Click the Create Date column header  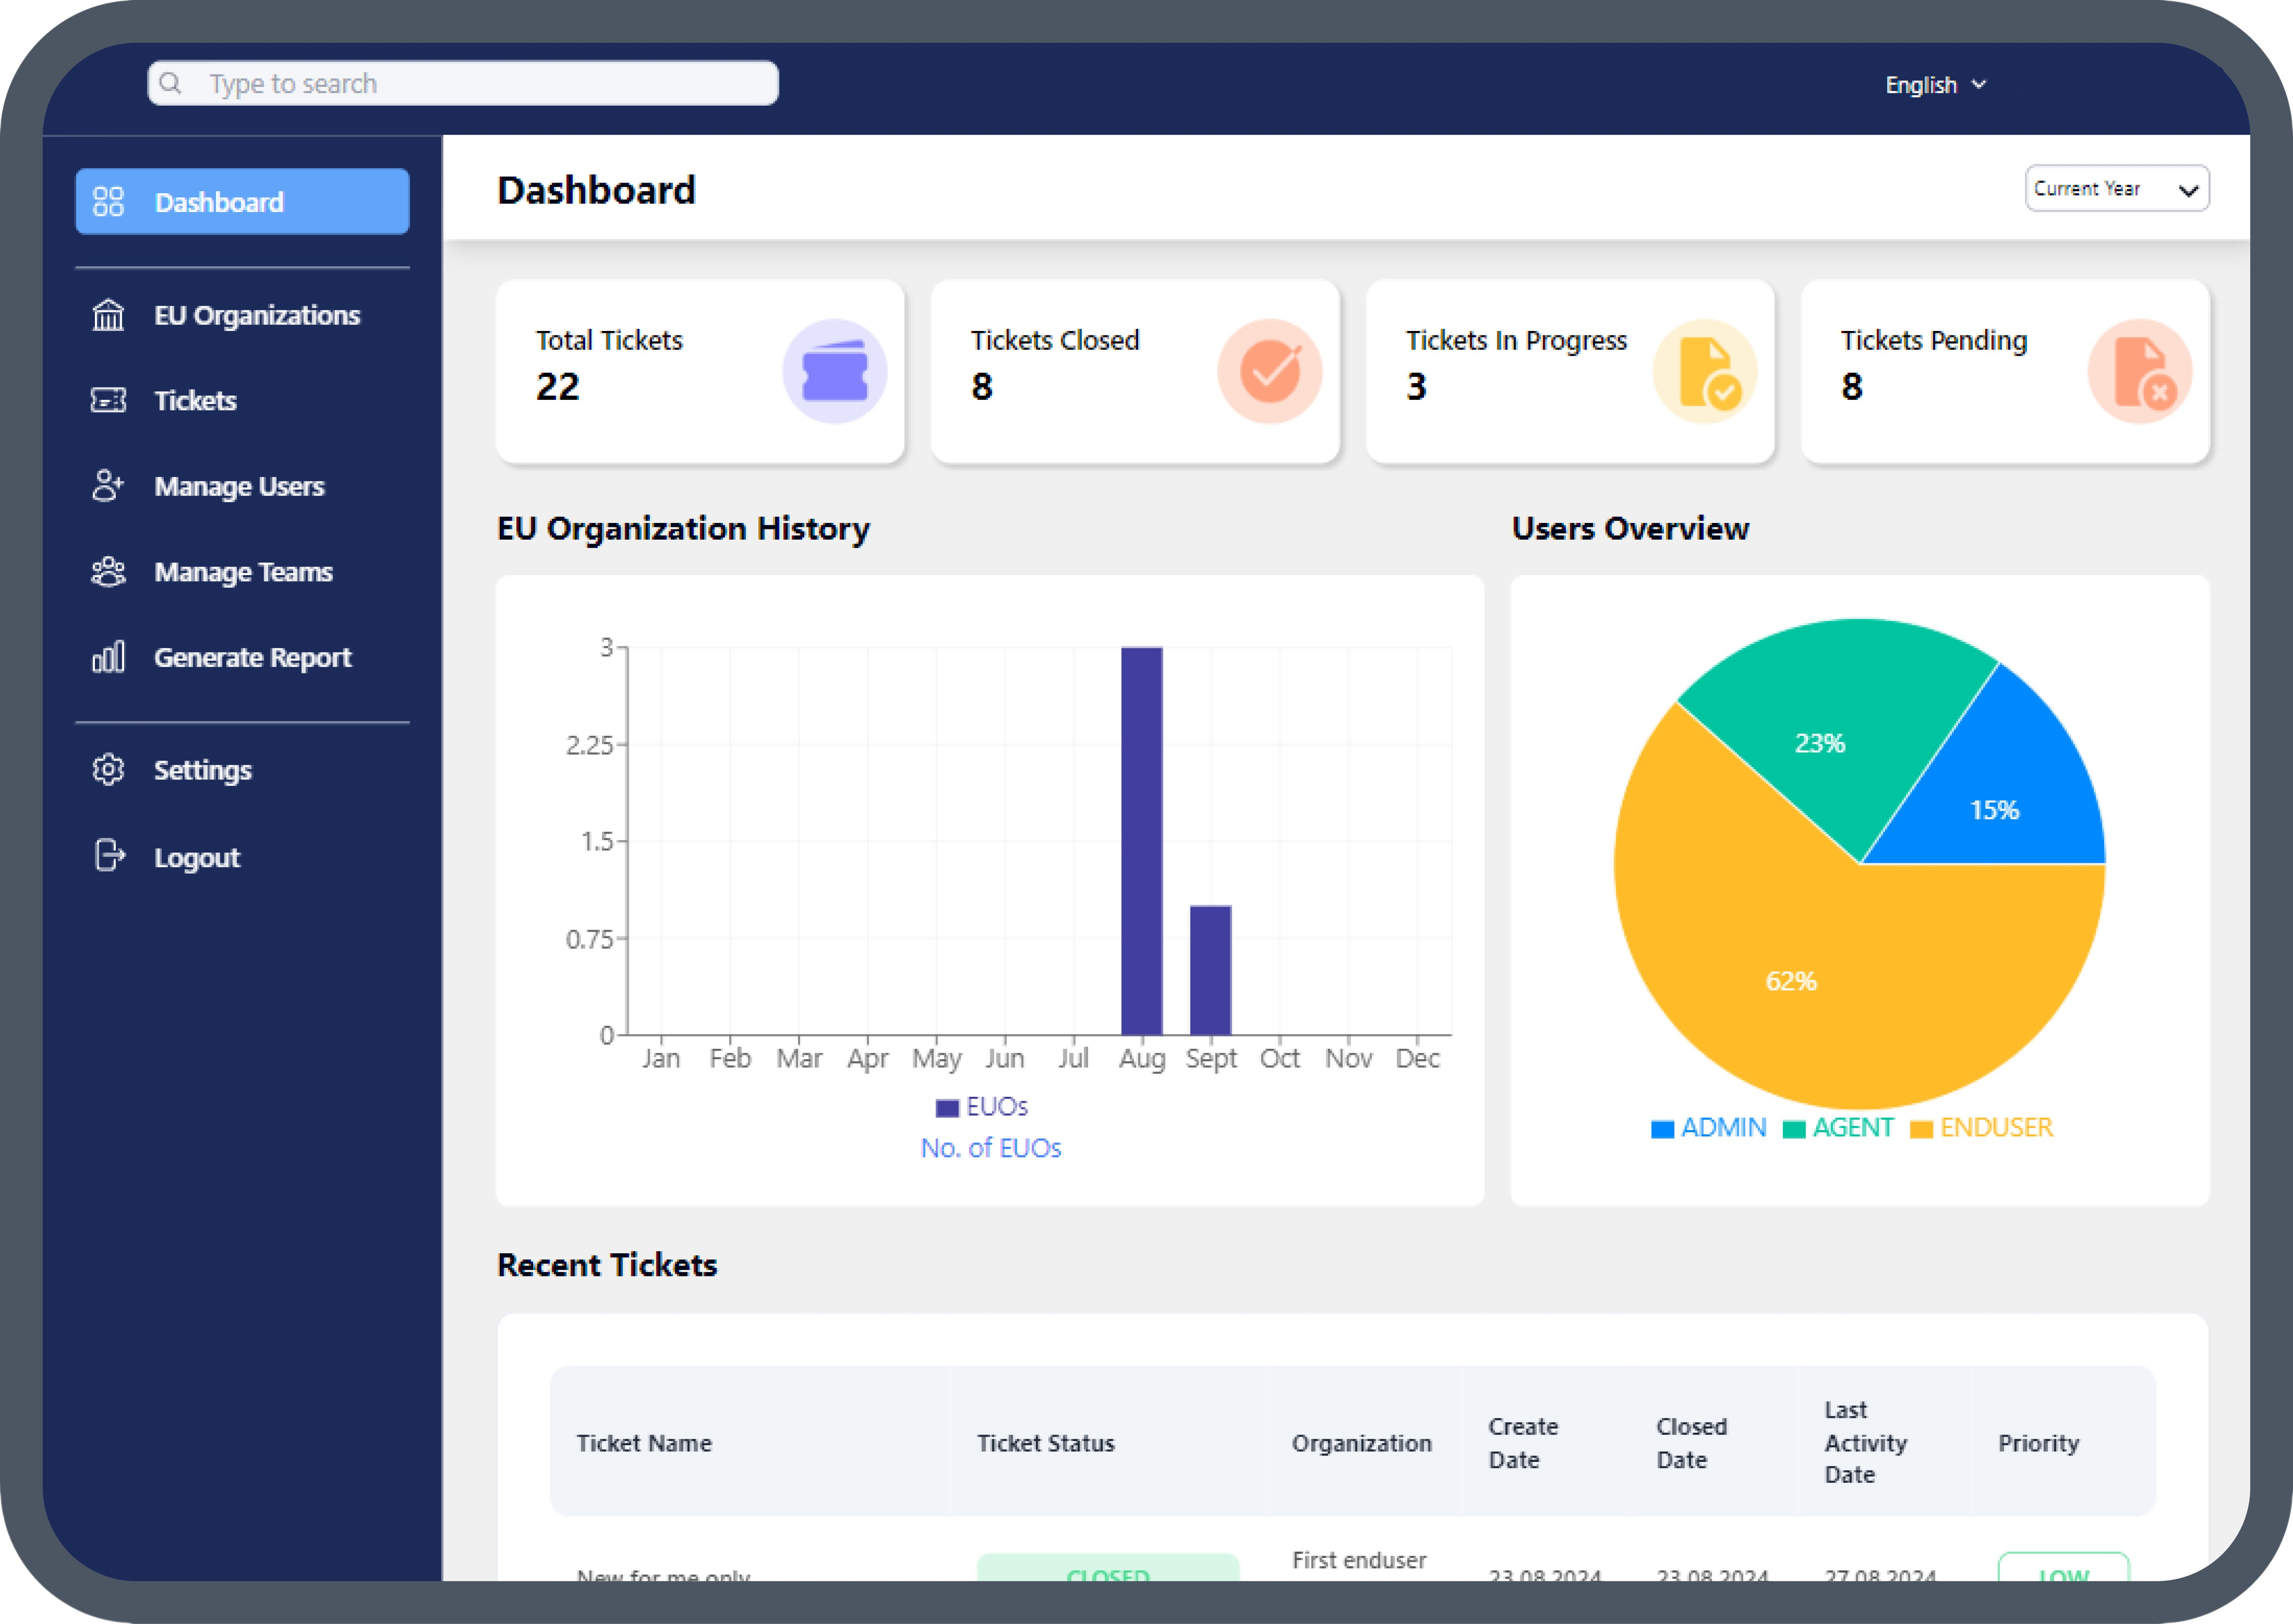pos(1523,1443)
